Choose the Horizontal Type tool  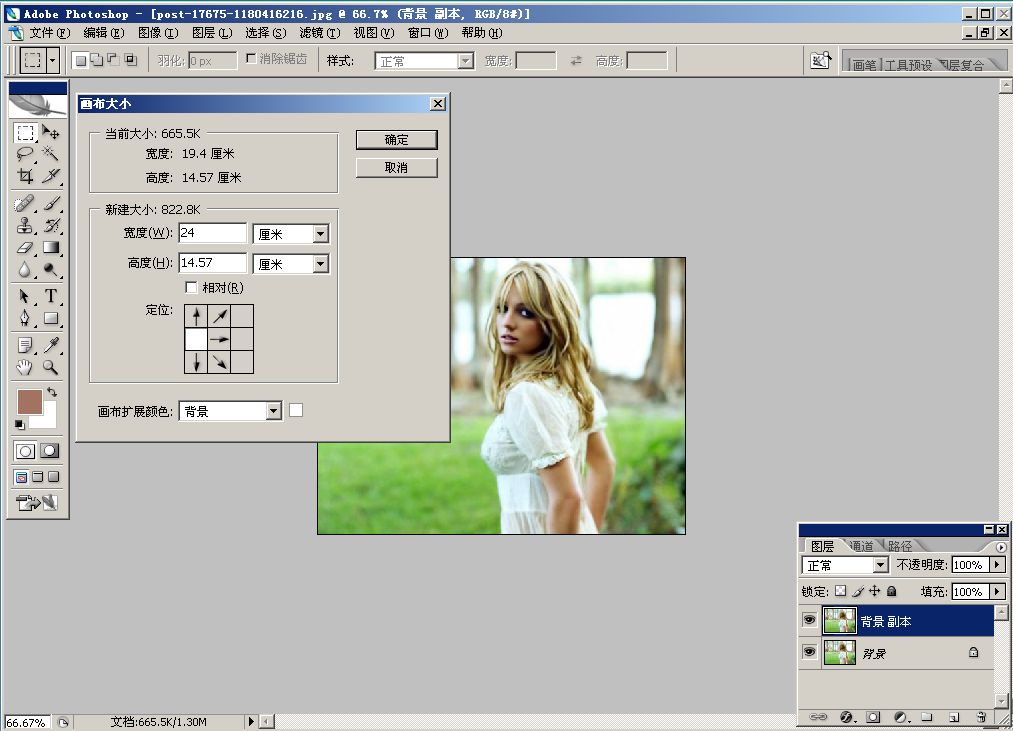[51, 296]
